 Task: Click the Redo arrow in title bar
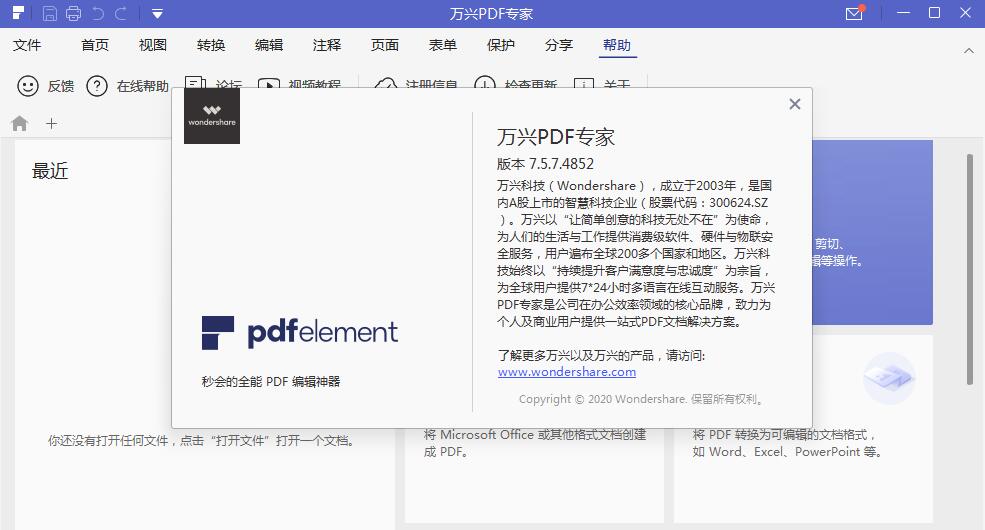click(121, 13)
